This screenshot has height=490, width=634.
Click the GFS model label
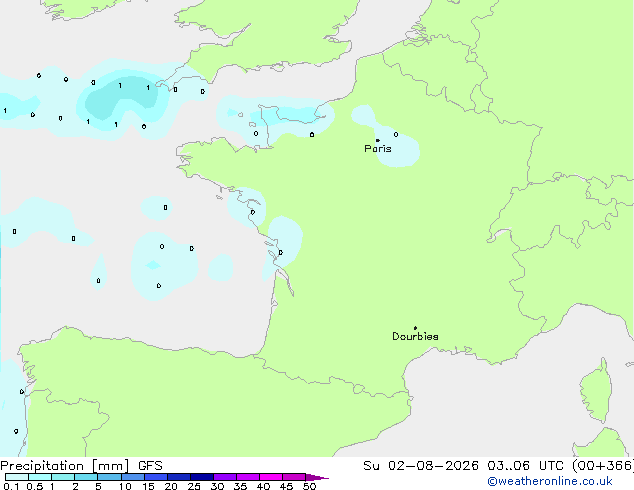(150, 466)
